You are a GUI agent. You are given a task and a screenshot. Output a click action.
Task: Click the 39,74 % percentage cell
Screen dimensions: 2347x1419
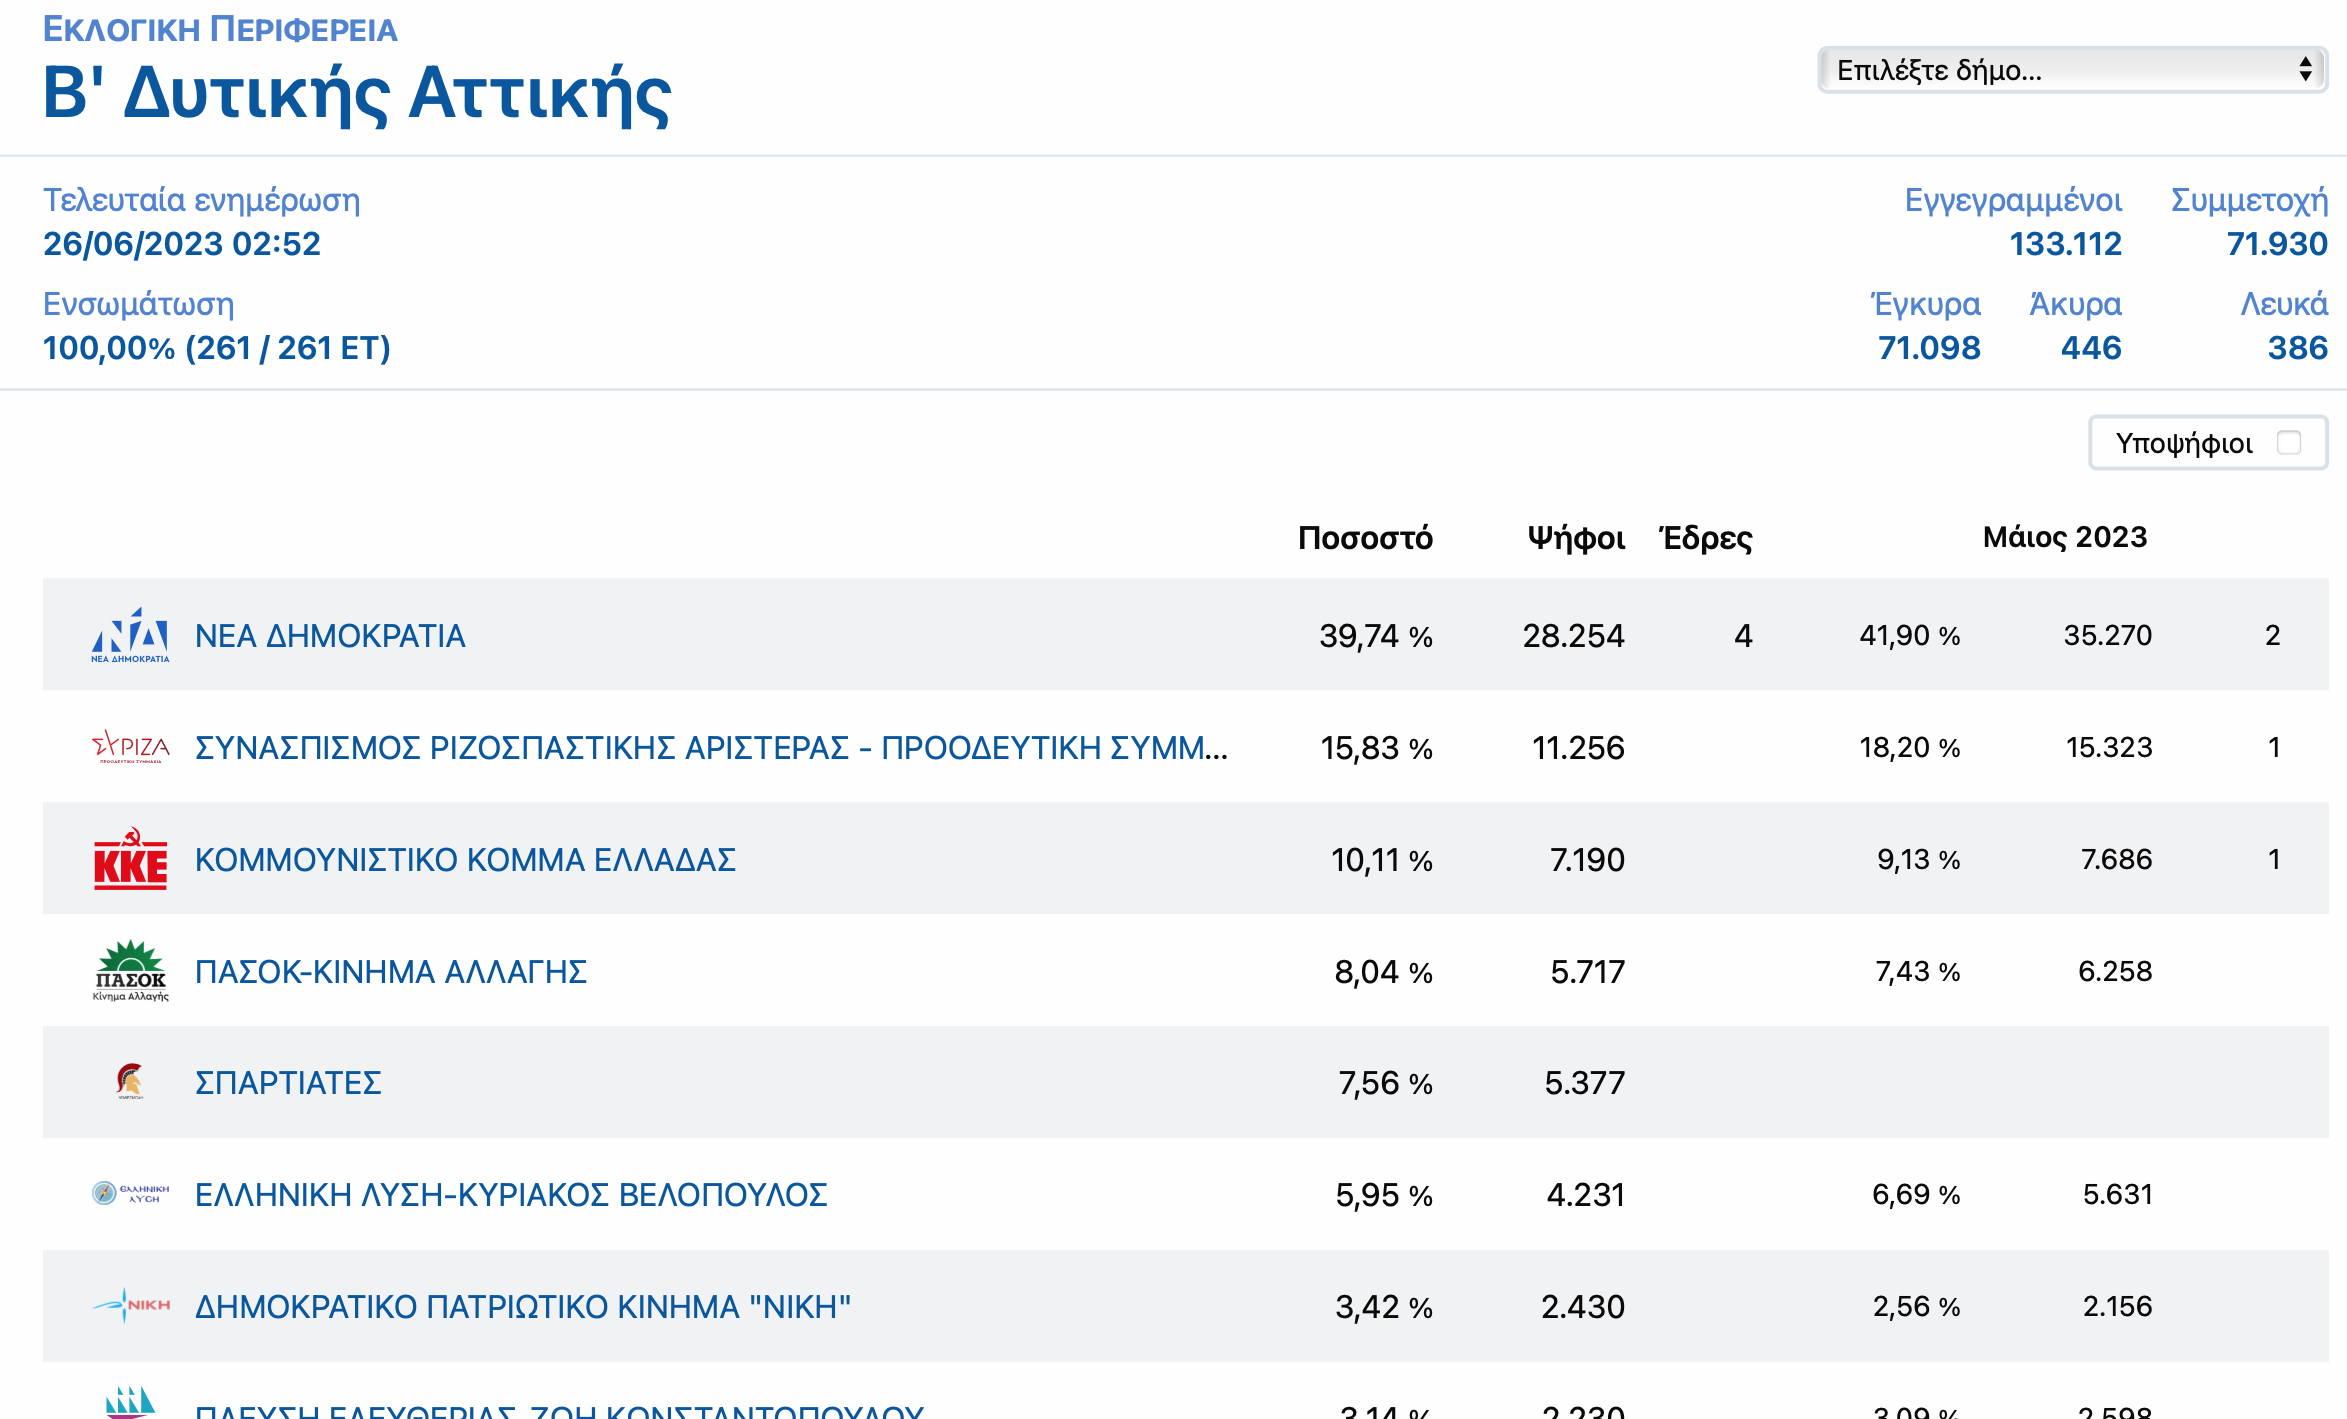[x=1376, y=636]
